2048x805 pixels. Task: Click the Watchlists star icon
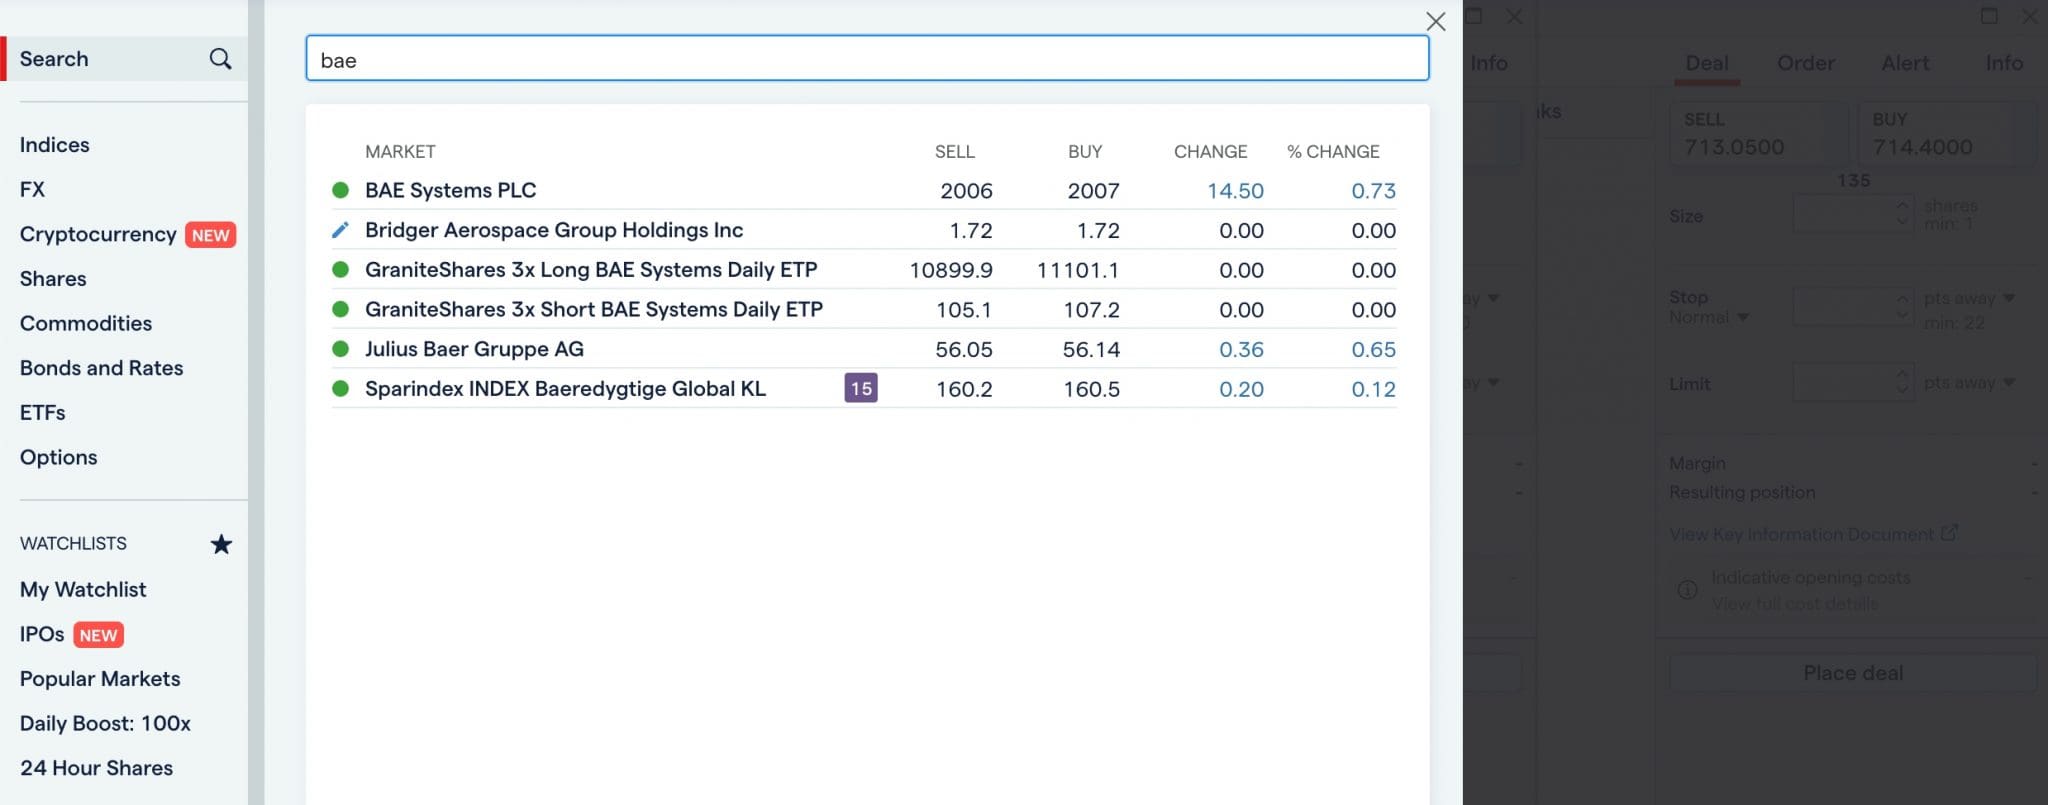pos(221,544)
